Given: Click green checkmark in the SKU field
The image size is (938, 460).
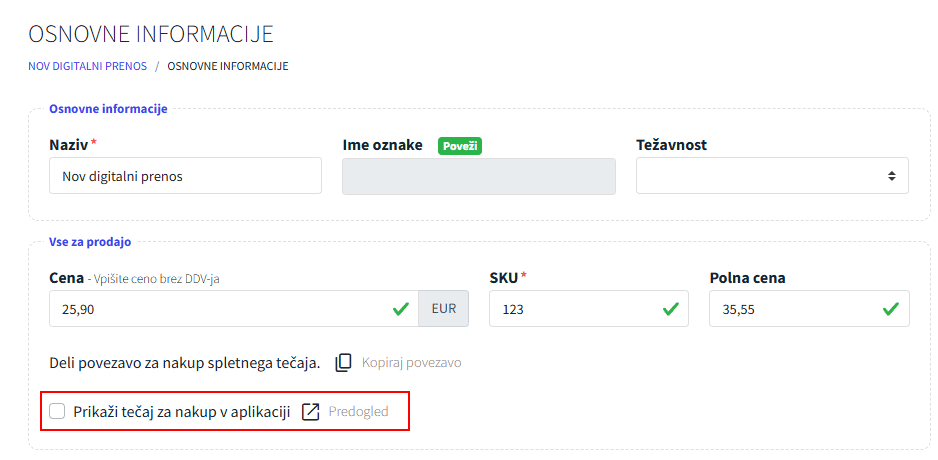Looking at the screenshot, I should (671, 309).
